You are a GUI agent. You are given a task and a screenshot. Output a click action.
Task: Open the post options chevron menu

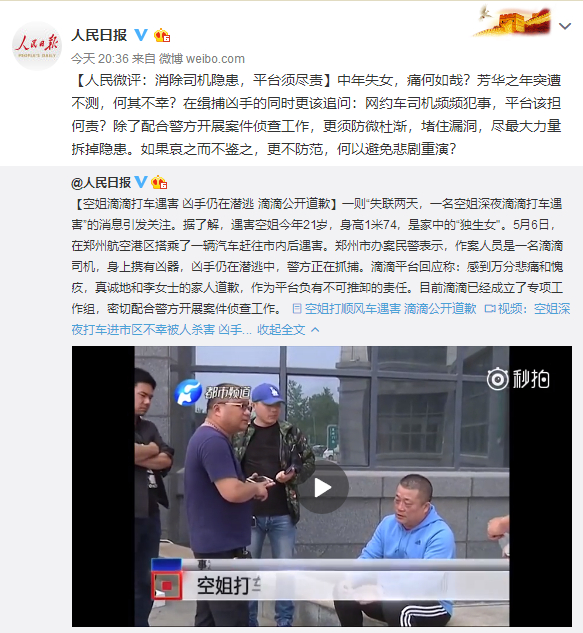click(x=564, y=26)
